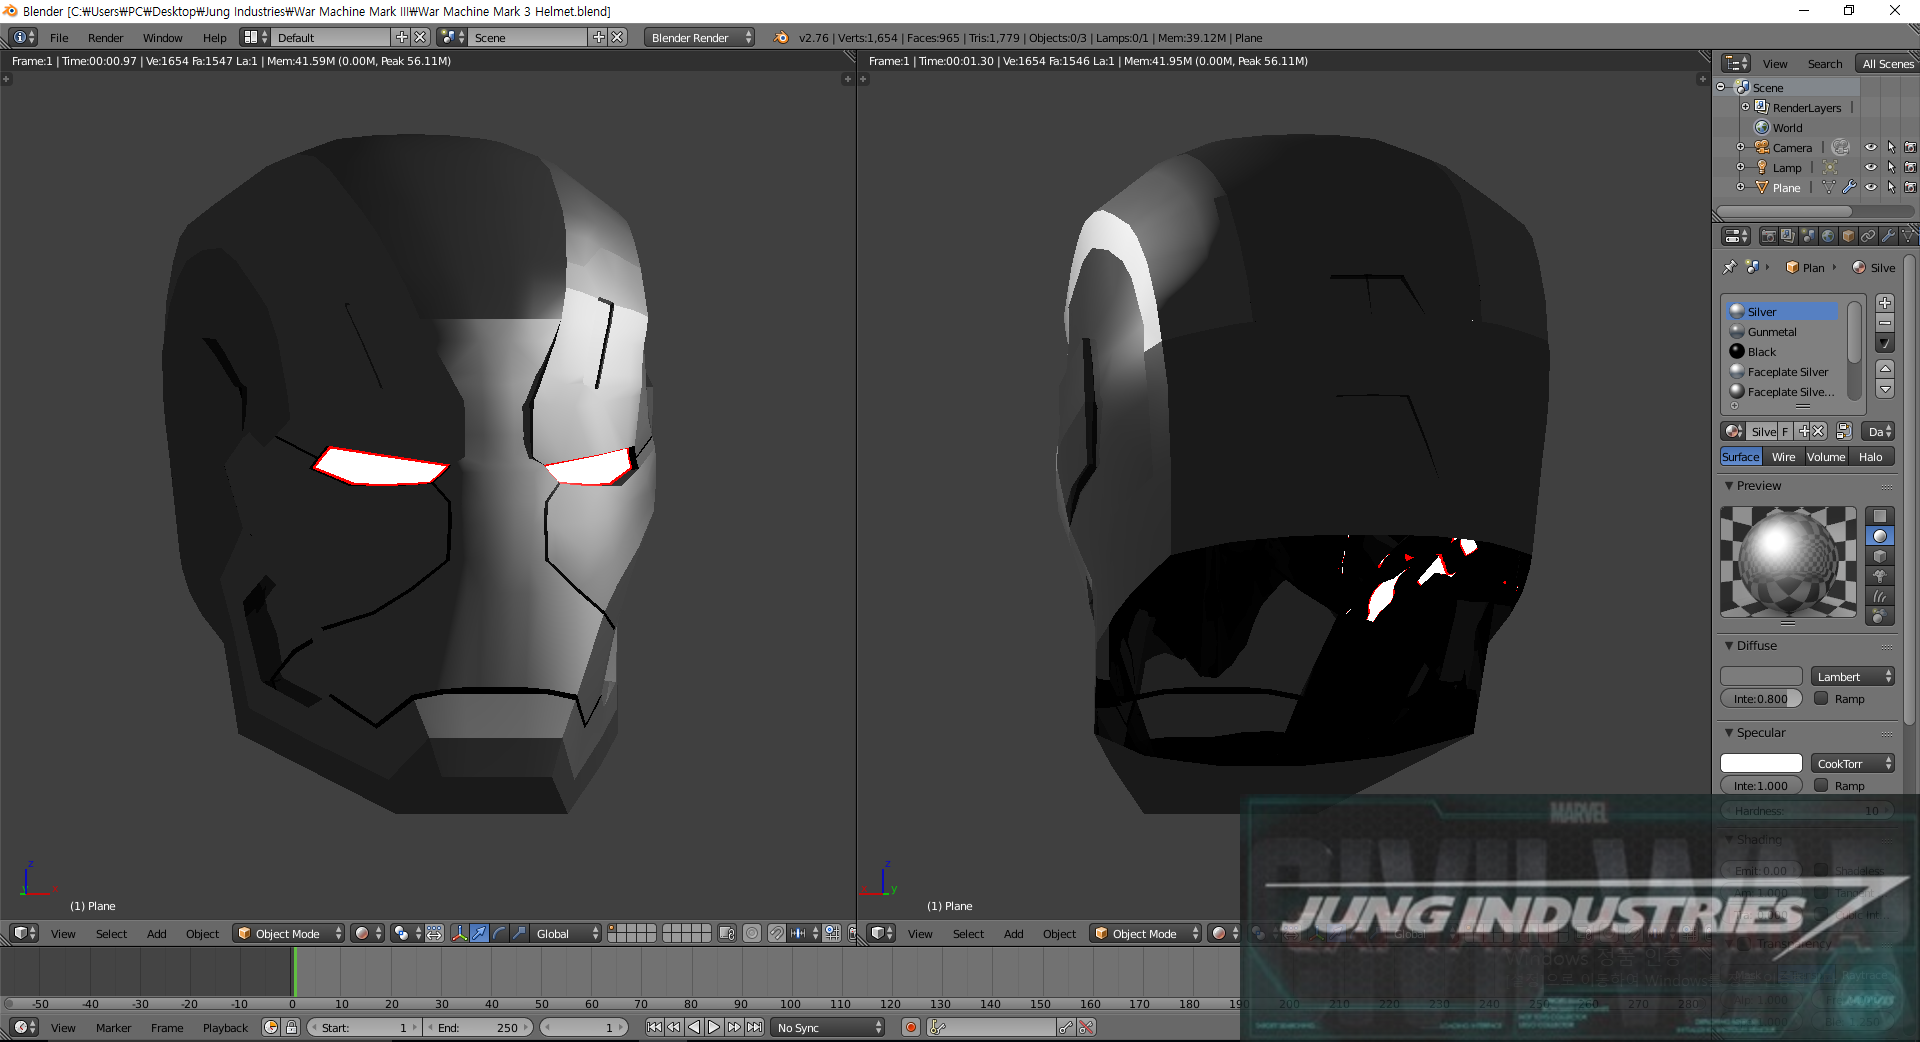This screenshot has width=1920, height=1042.
Task: Open the Render properties tab (camera icon)
Action: [x=1768, y=236]
